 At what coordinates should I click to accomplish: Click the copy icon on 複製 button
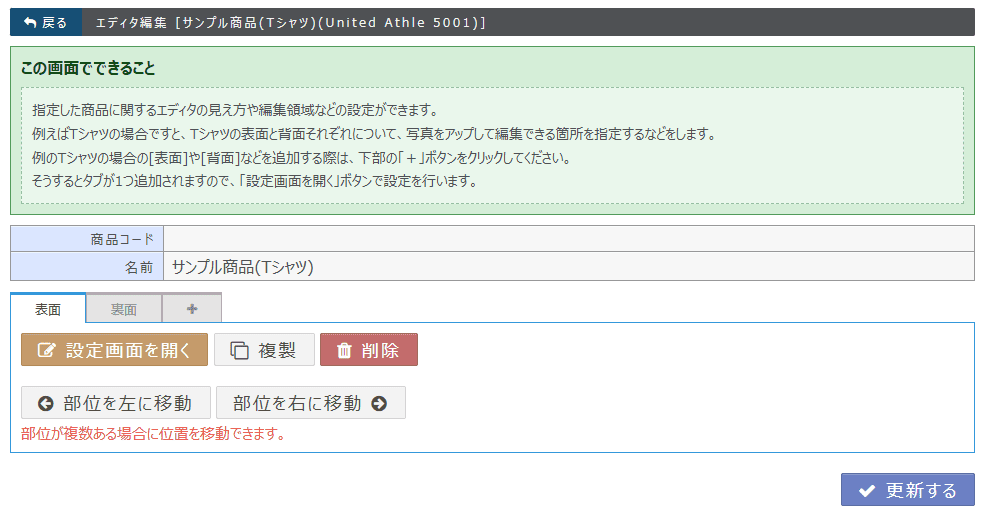[x=239, y=350]
